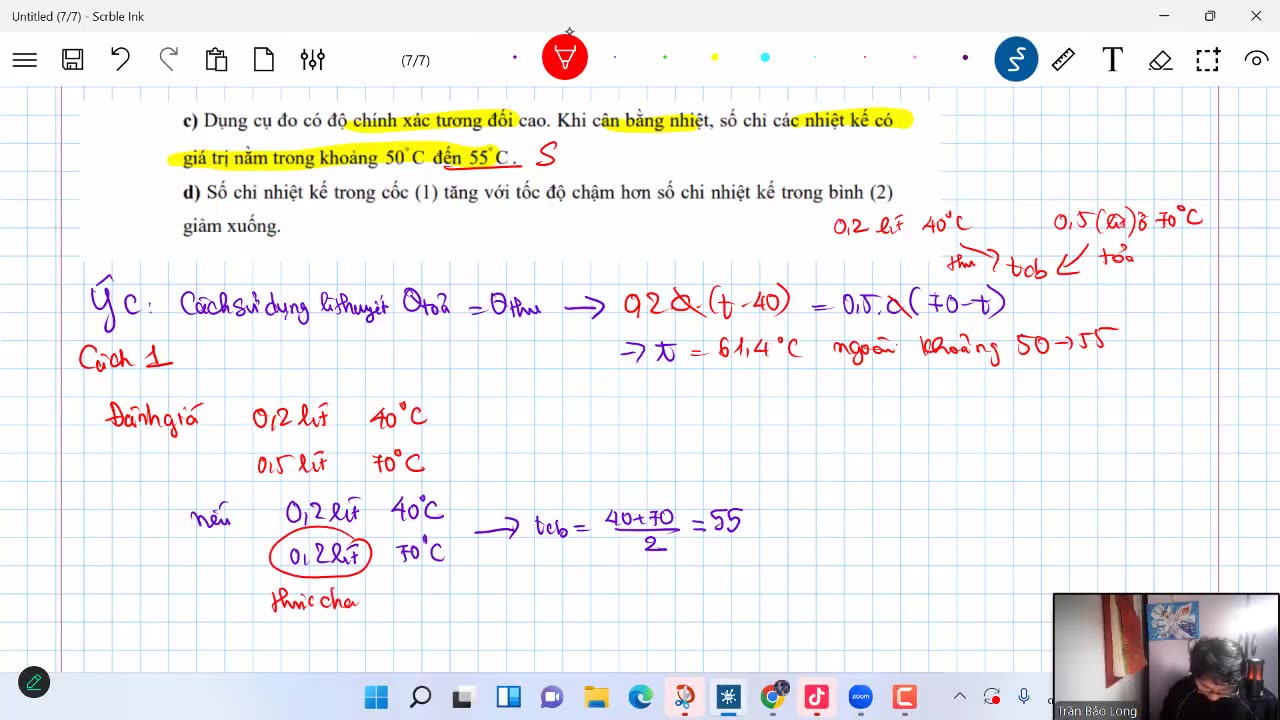Screen dimensions: 1280x720
Task: Open the hamburger main menu
Action: (x=25, y=60)
